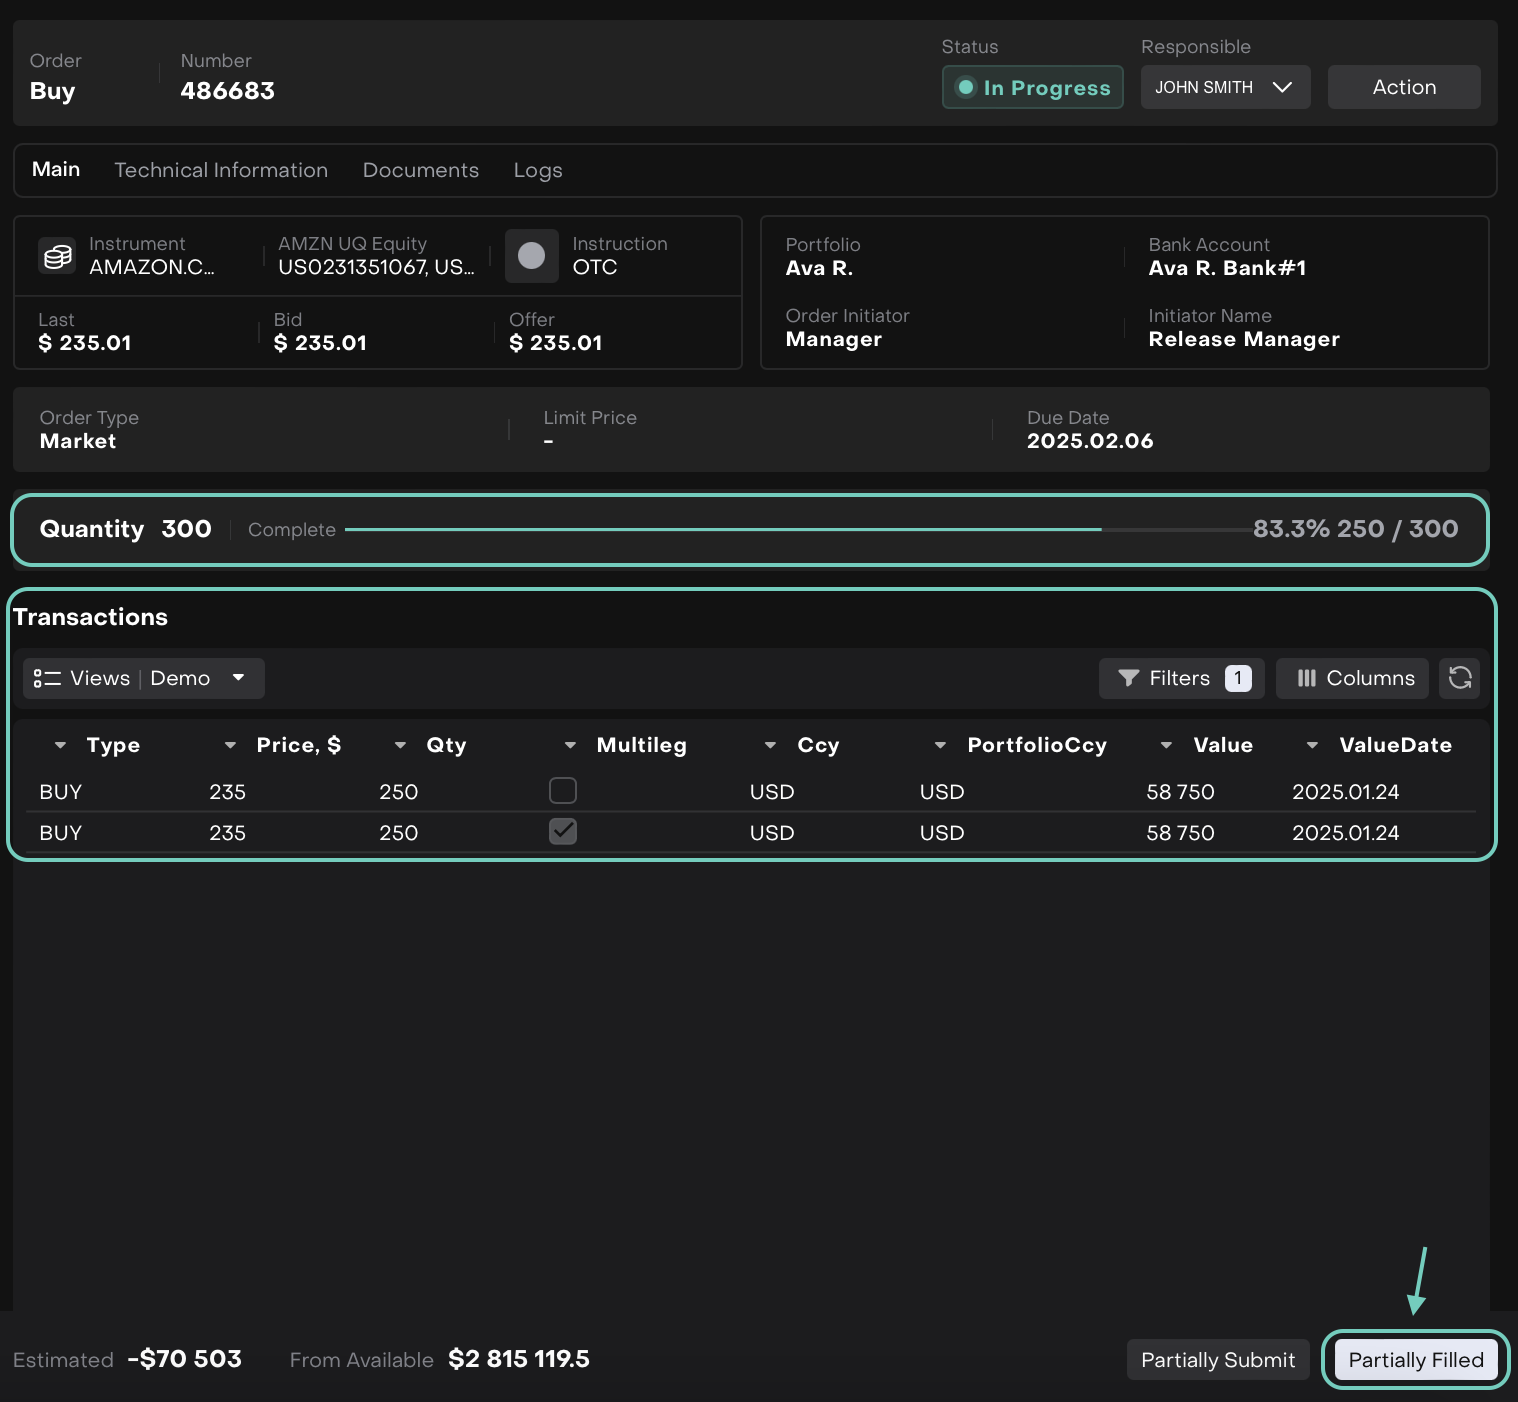The height and width of the screenshot is (1402, 1518).
Task: Click the Filters funnel icon
Action: pyautogui.click(x=1128, y=678)
